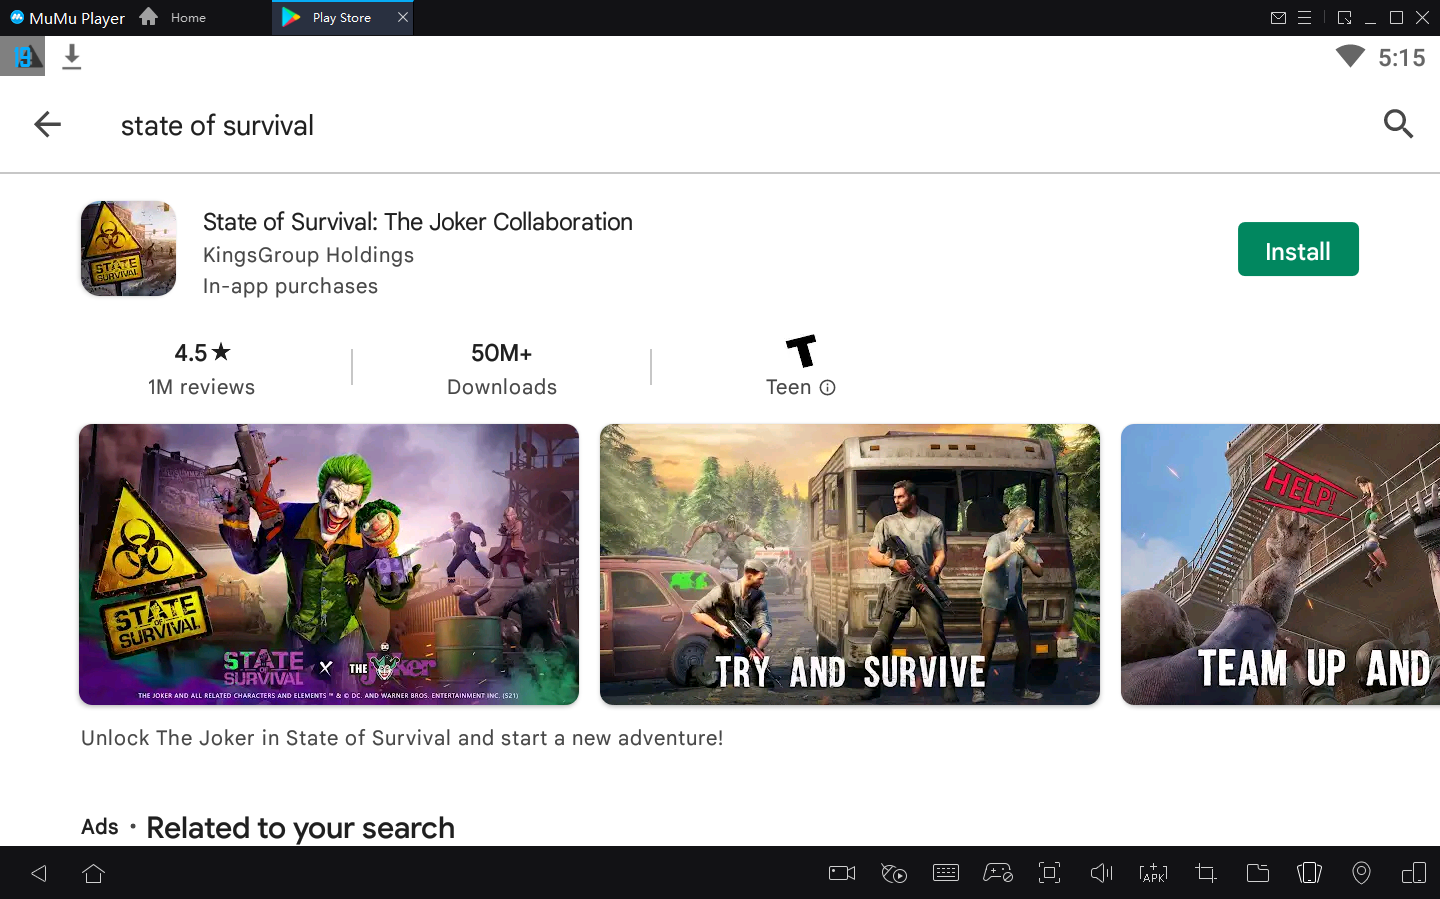Open KingsGroup Holdings developer page
1440x899 pixels.
tap(308, 255)
